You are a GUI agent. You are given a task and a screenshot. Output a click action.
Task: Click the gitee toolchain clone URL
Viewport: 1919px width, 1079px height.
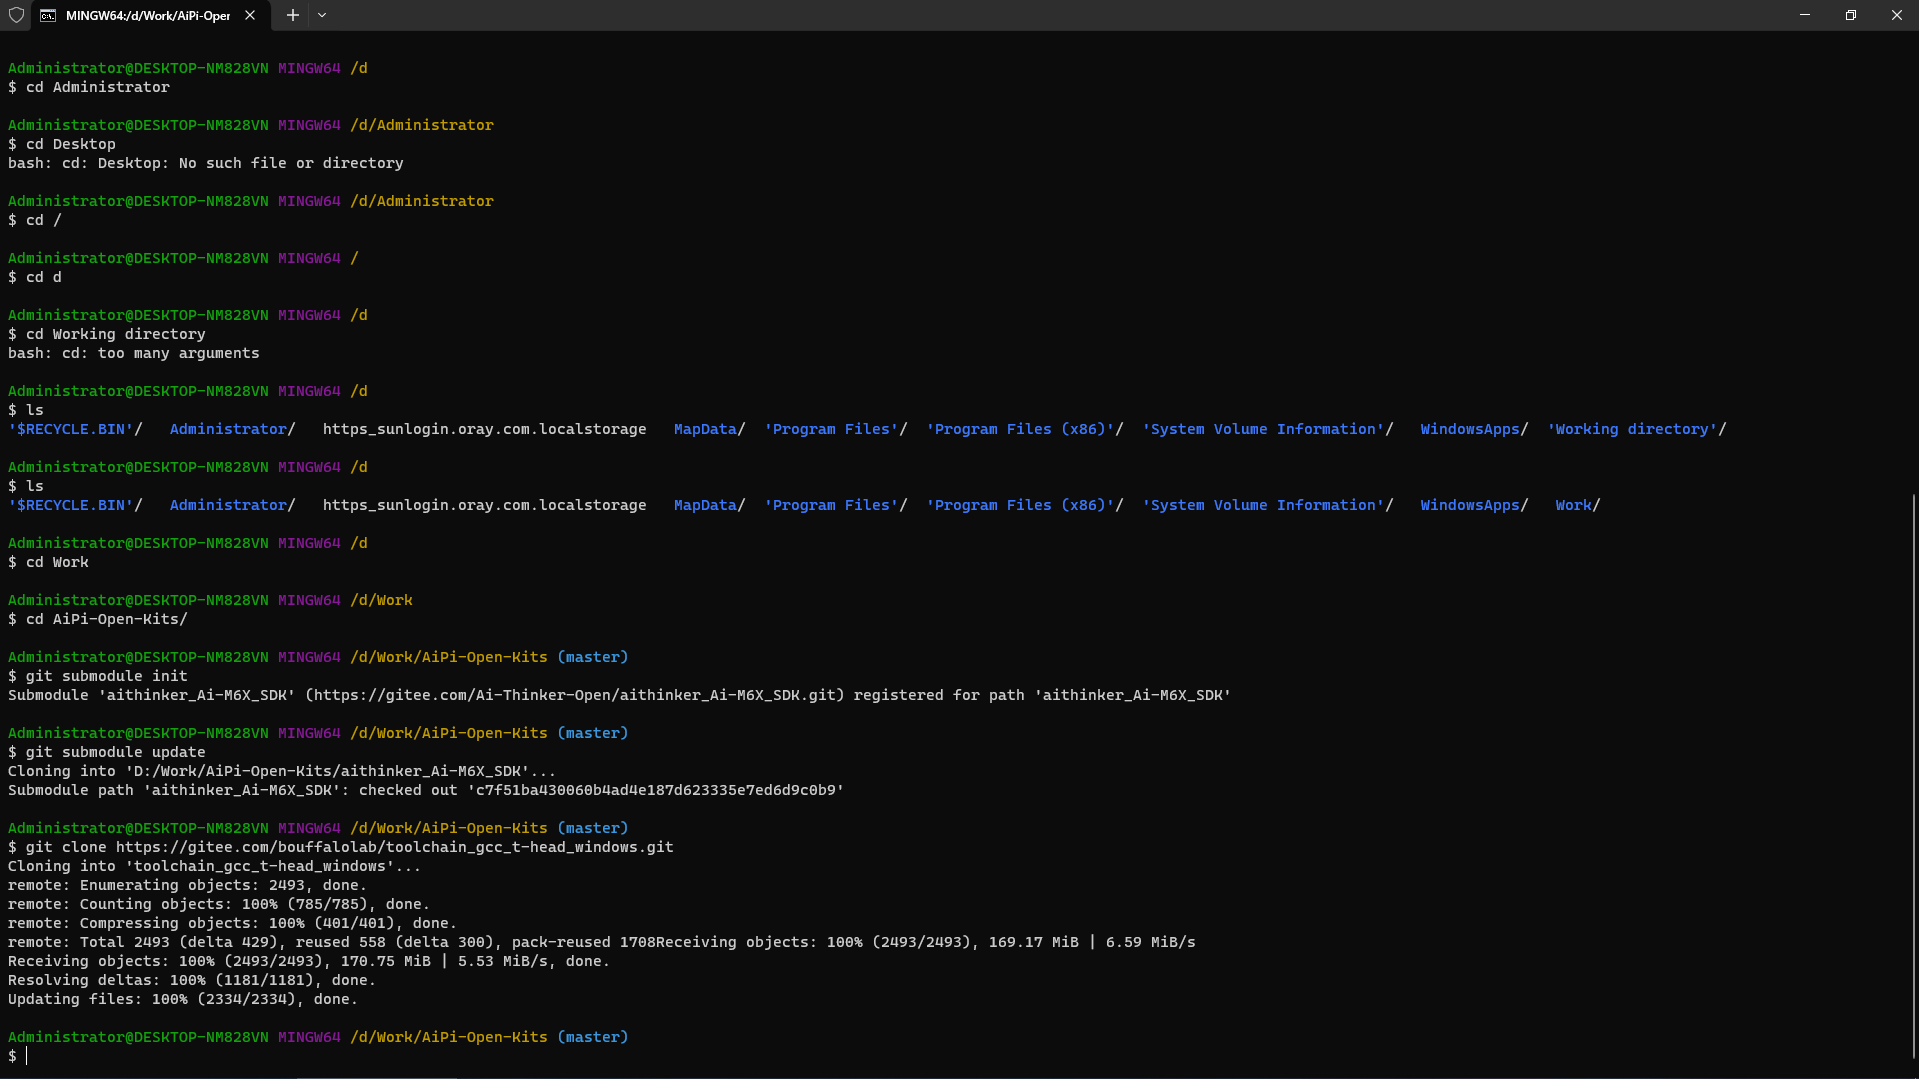pyautogui.click(x=395, y=847)
